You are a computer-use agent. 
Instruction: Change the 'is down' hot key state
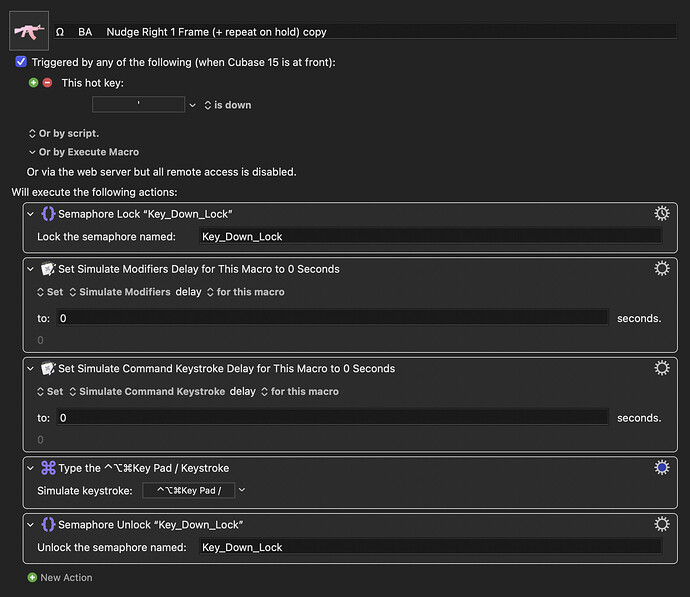tap(228, 105)
